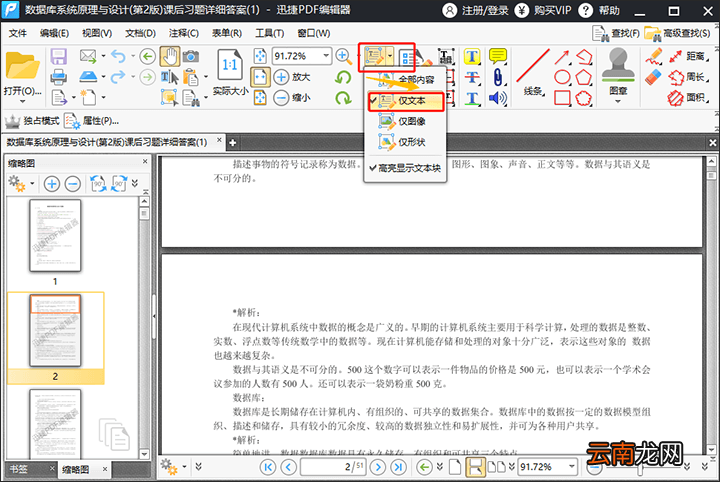The image size is (720, 482).
Task: Click the 注册/登录 login link
Action: click(475, 10)
